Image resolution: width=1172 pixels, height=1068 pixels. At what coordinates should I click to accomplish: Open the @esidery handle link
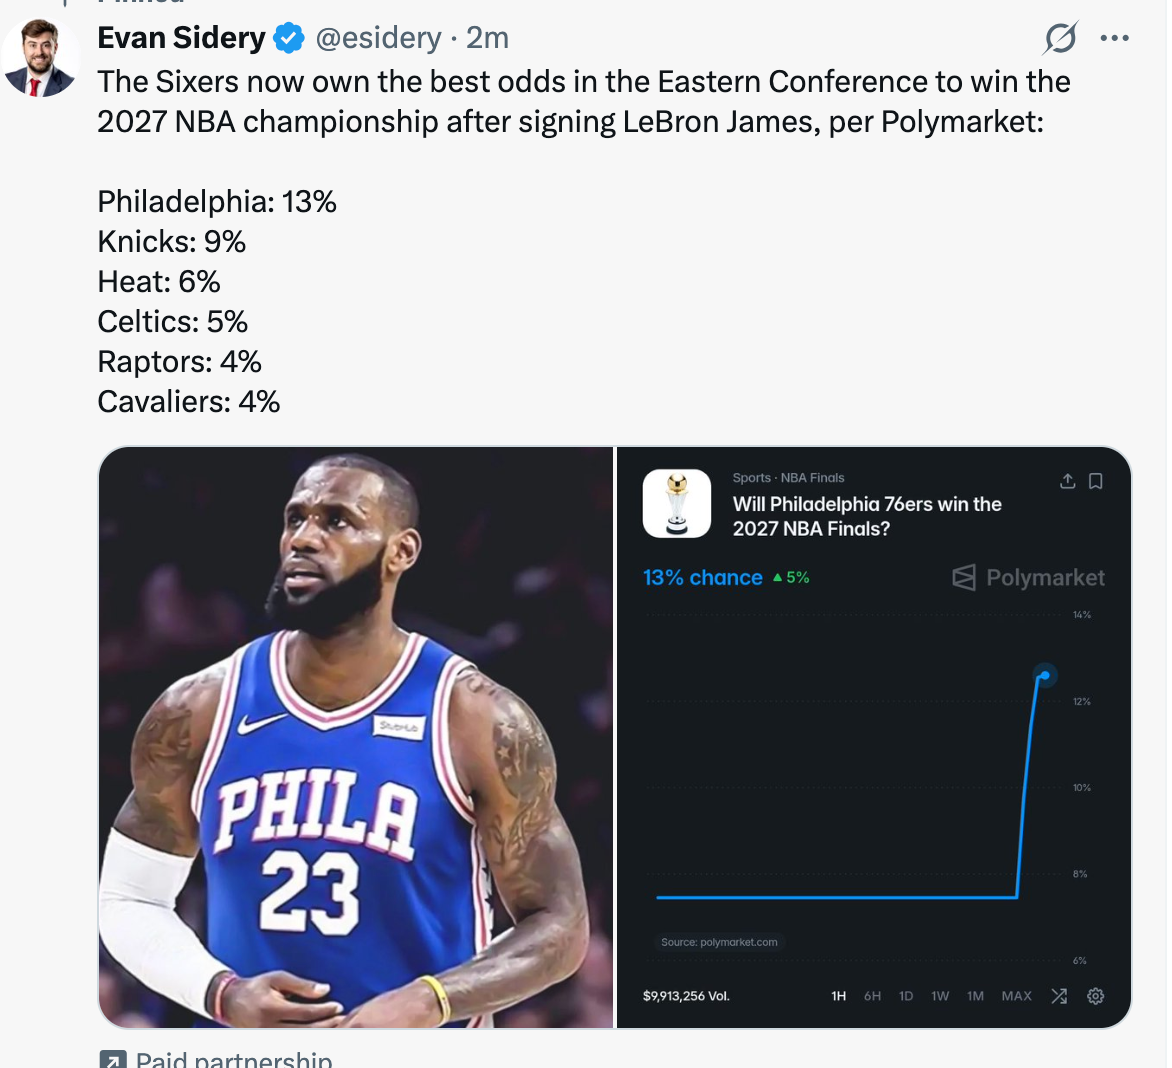(x=378, y=38)
